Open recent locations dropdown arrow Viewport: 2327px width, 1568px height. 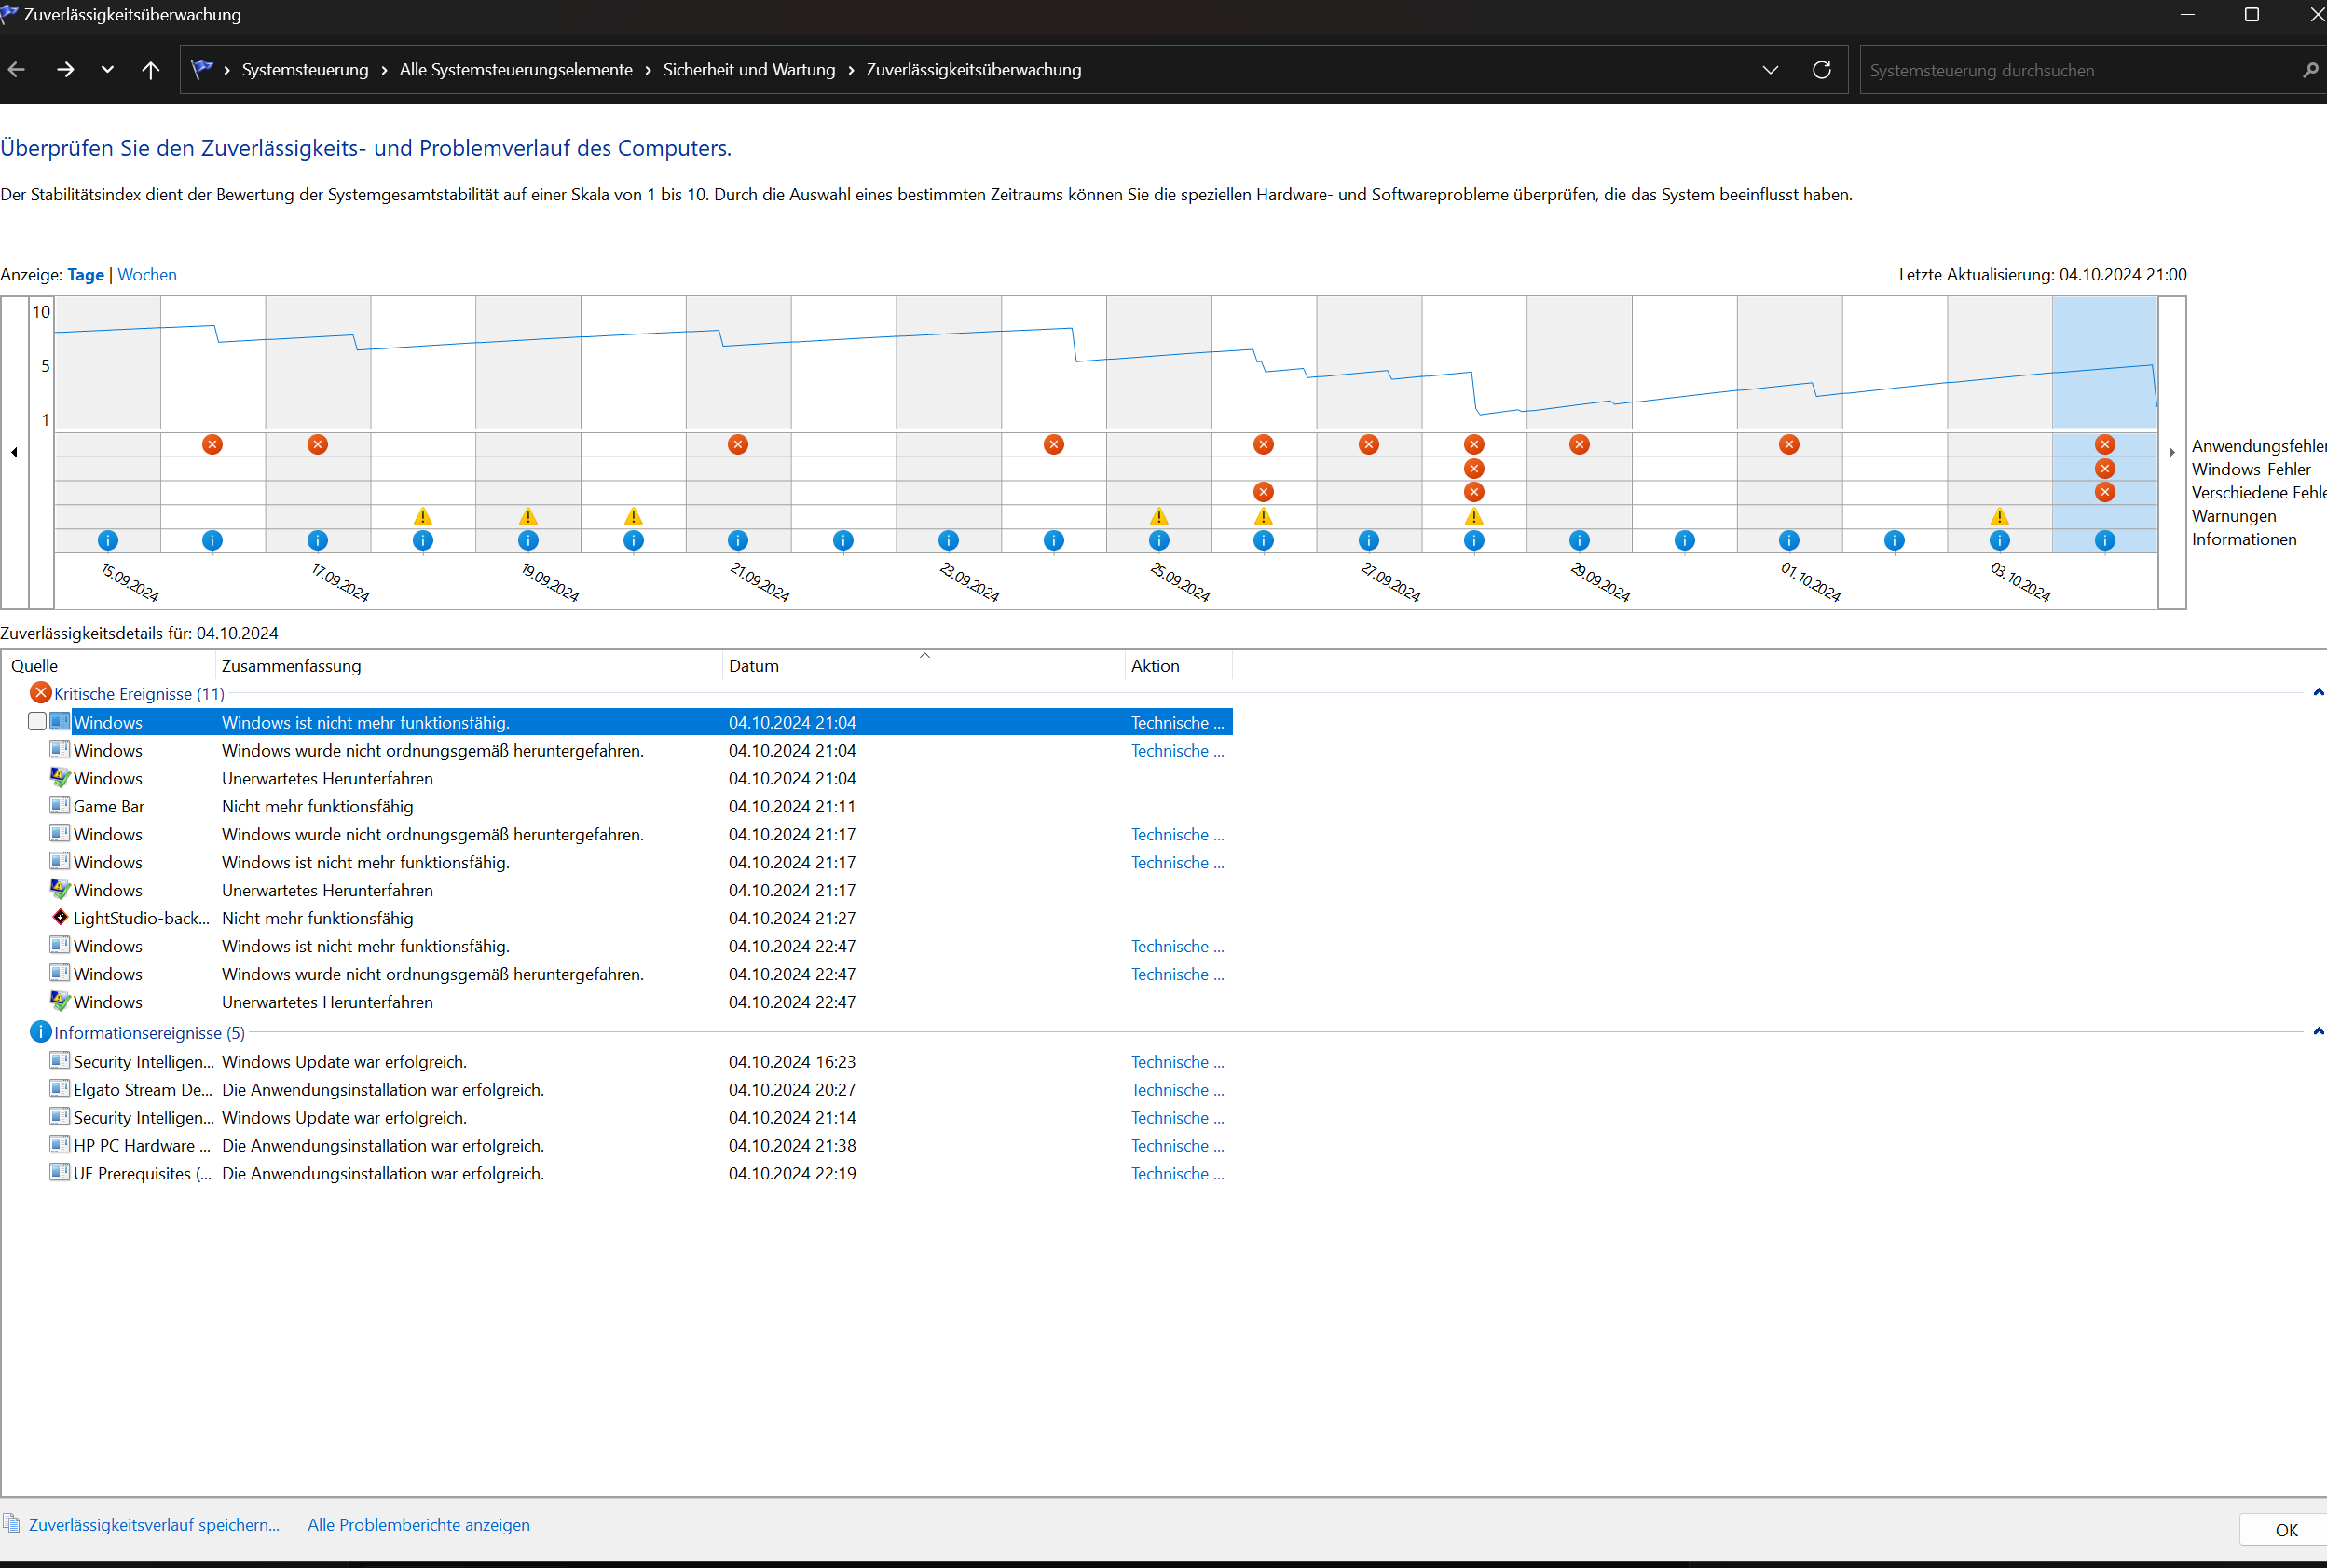107,70
